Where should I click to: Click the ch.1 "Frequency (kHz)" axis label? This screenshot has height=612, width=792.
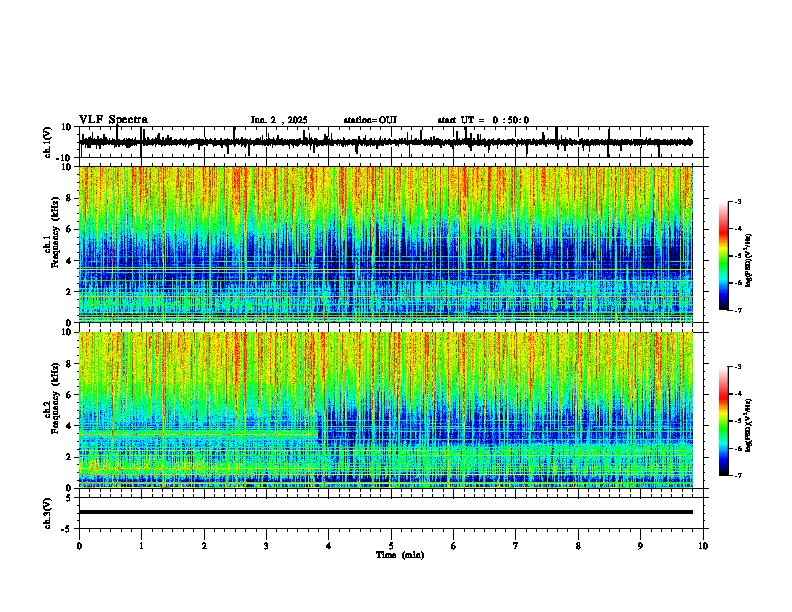56,232
